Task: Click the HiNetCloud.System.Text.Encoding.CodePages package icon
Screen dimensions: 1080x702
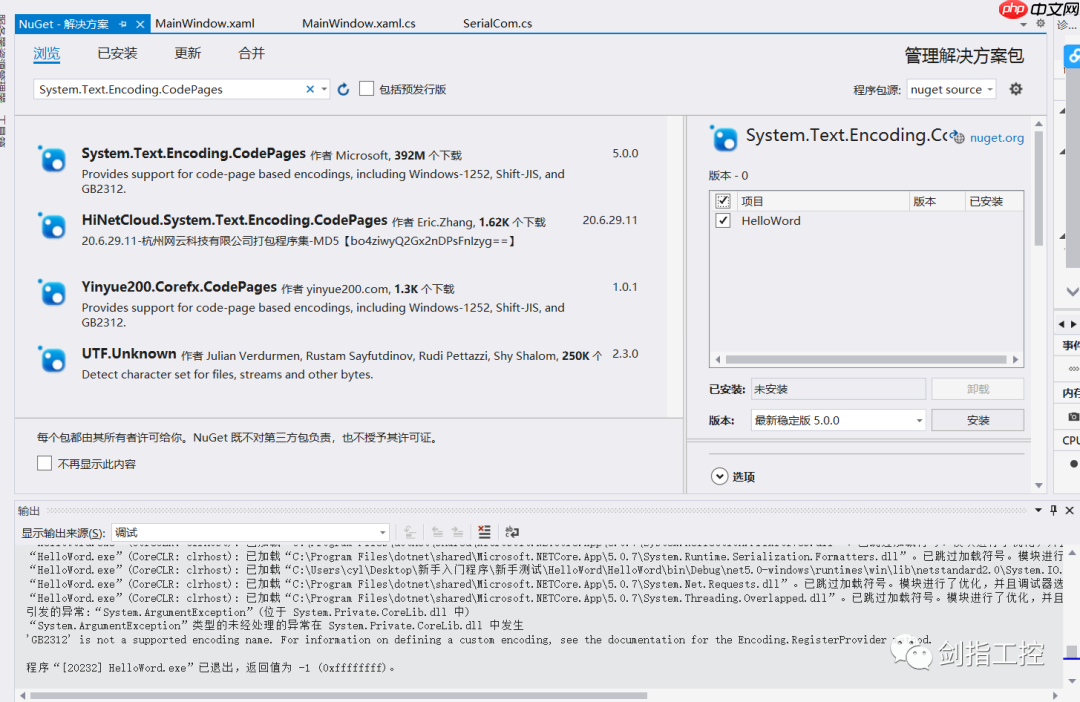Action: 52,225
